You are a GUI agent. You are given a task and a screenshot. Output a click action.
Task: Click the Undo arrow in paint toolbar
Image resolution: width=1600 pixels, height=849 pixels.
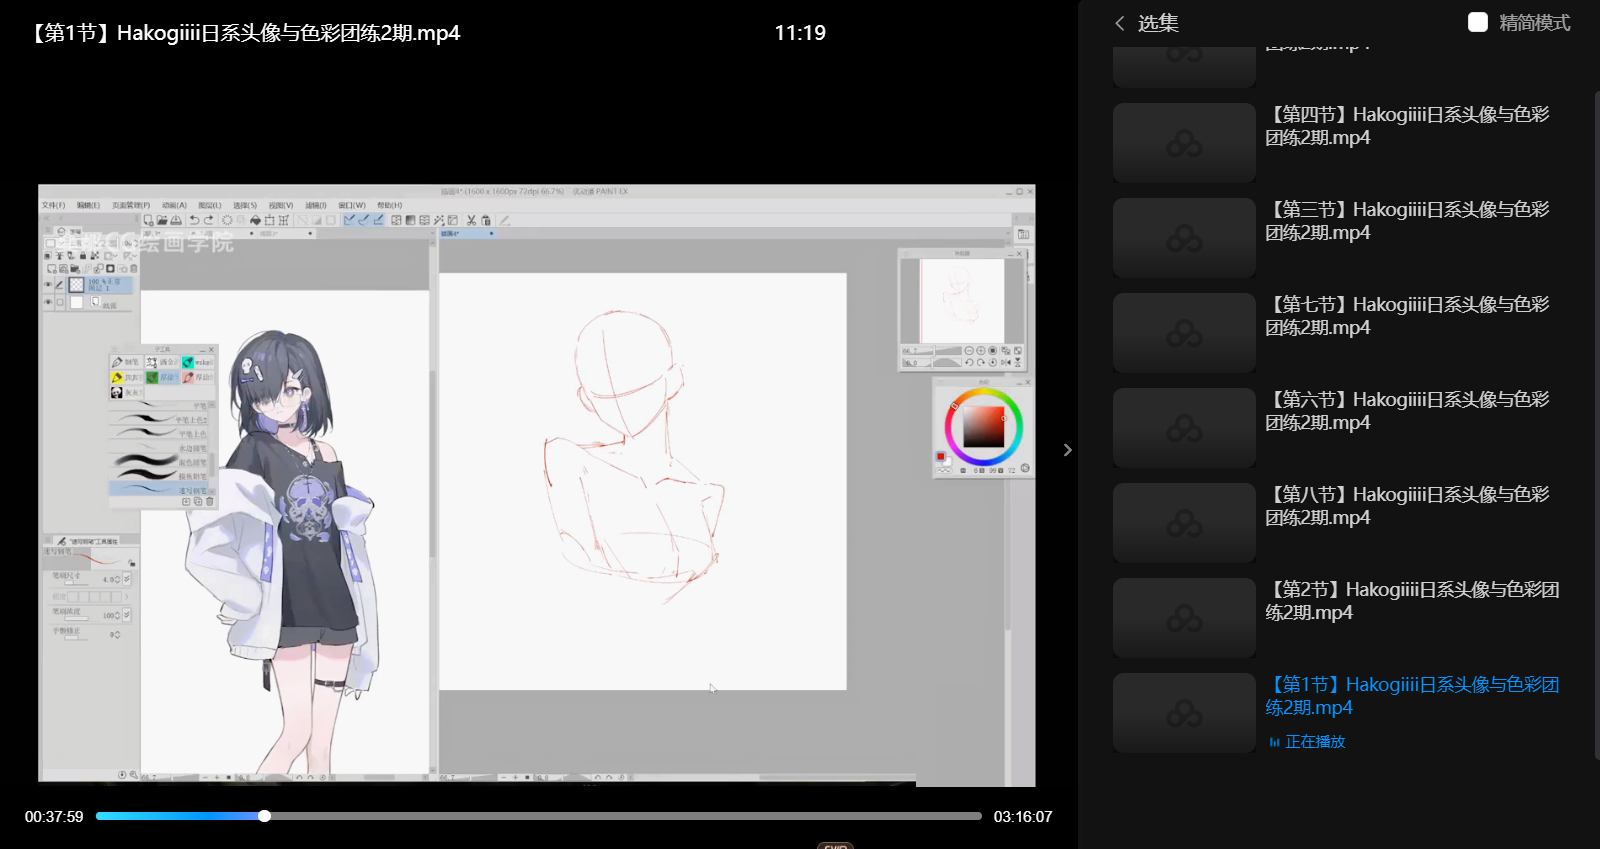[x=194, y=220]
